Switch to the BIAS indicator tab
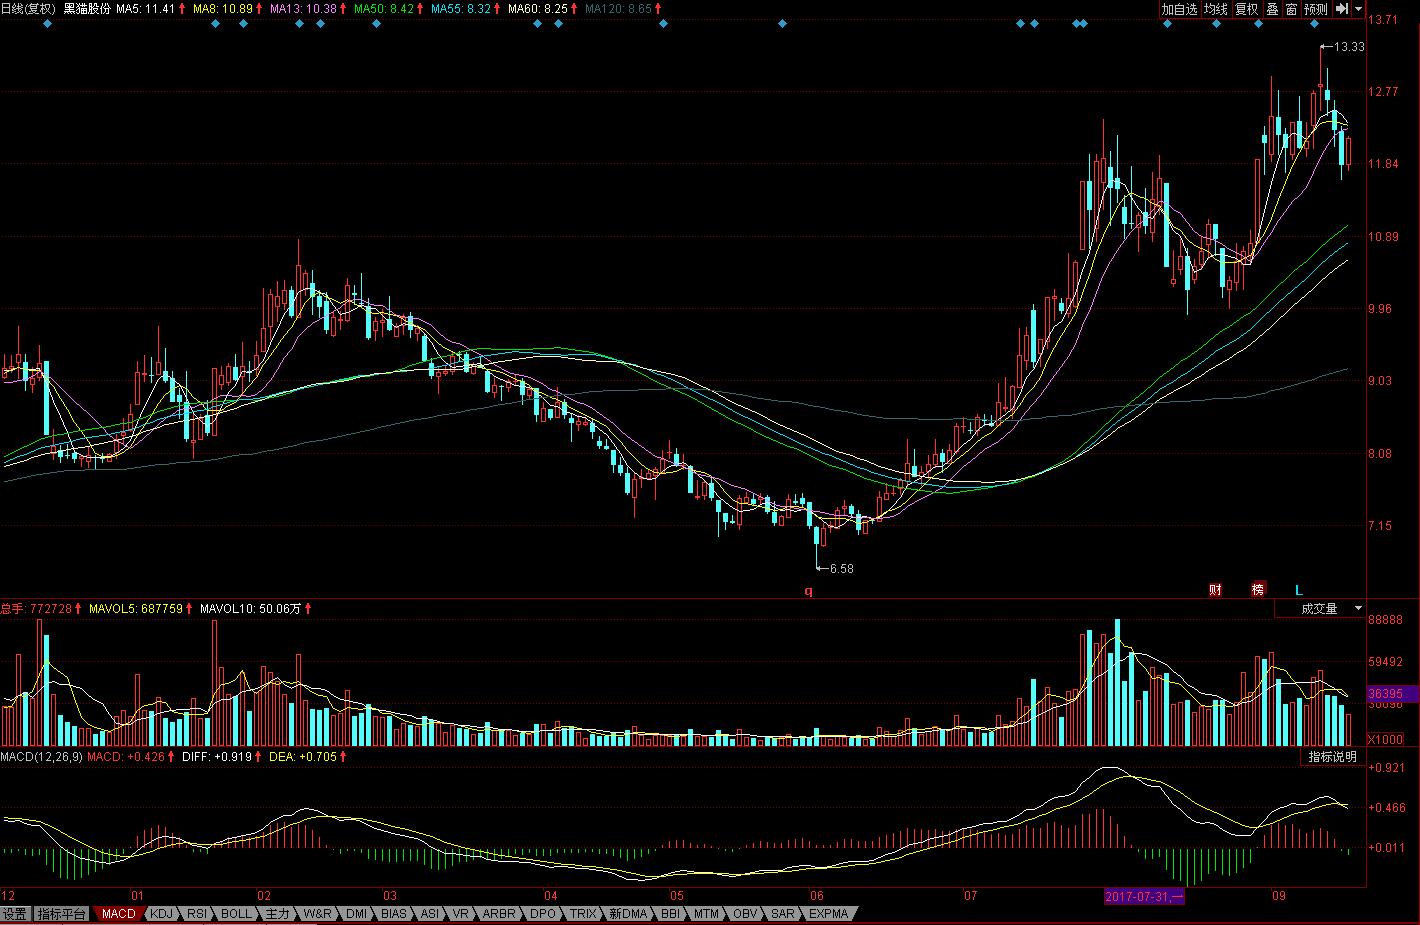The image size is (1420, 925). (x=394, y=914)
